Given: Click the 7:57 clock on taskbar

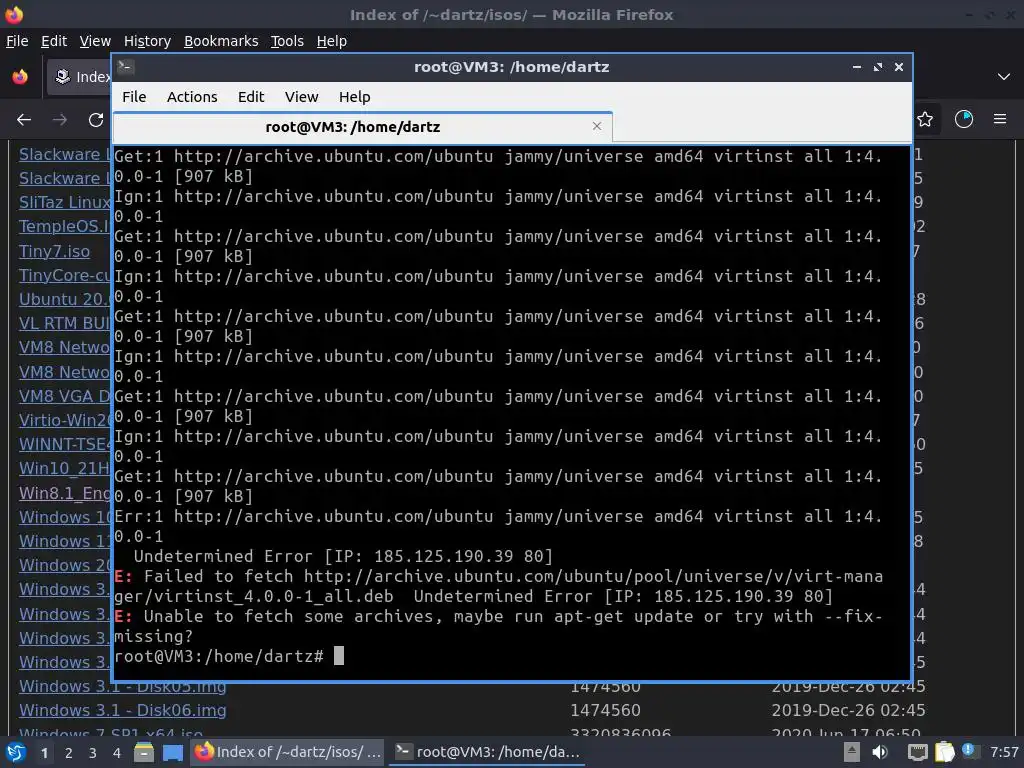Looking at the screenshot, I should pyautogui.click(x=1004, y=752).
